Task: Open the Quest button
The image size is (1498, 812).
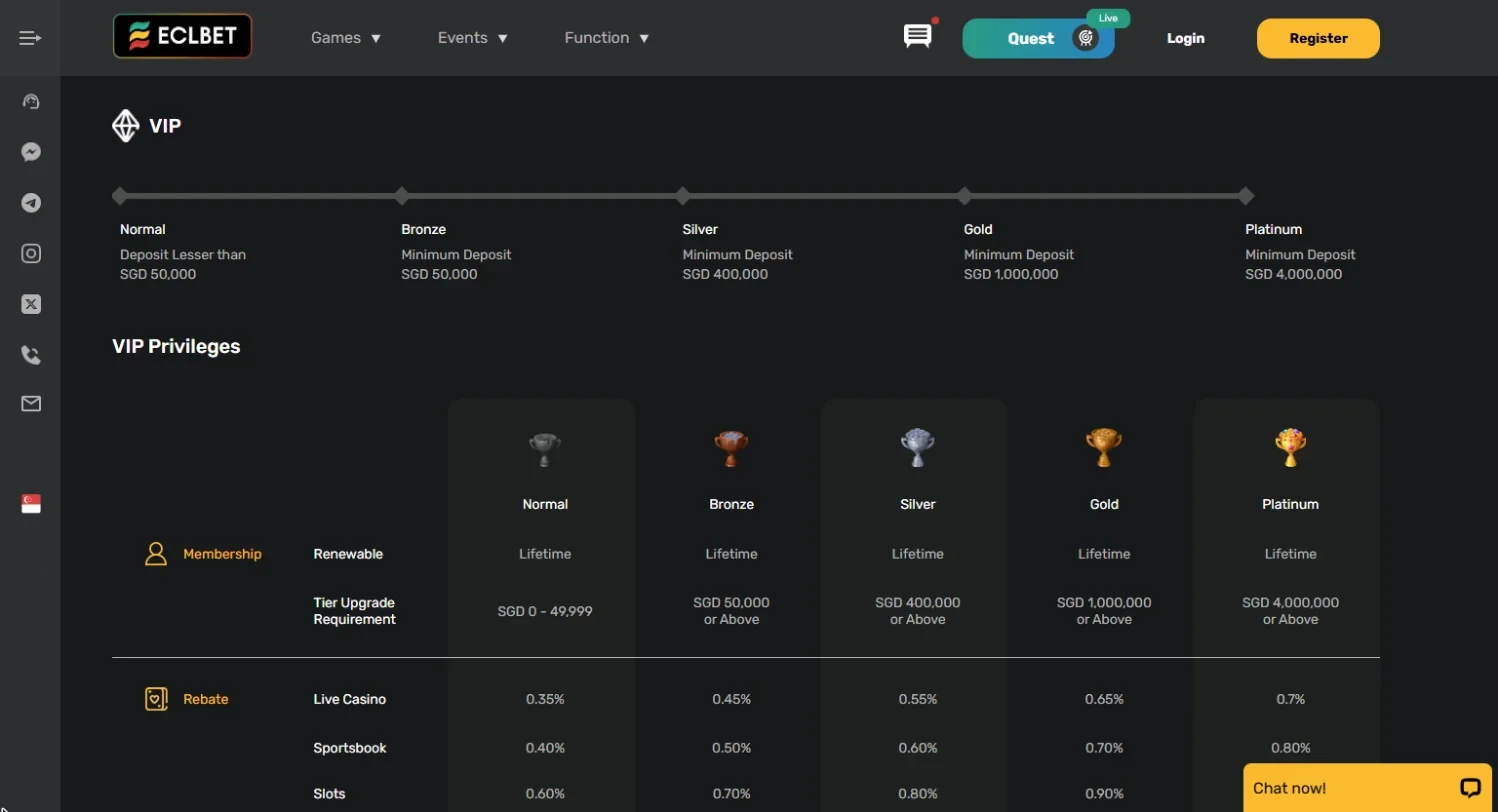Action: tap(1038, 38)
